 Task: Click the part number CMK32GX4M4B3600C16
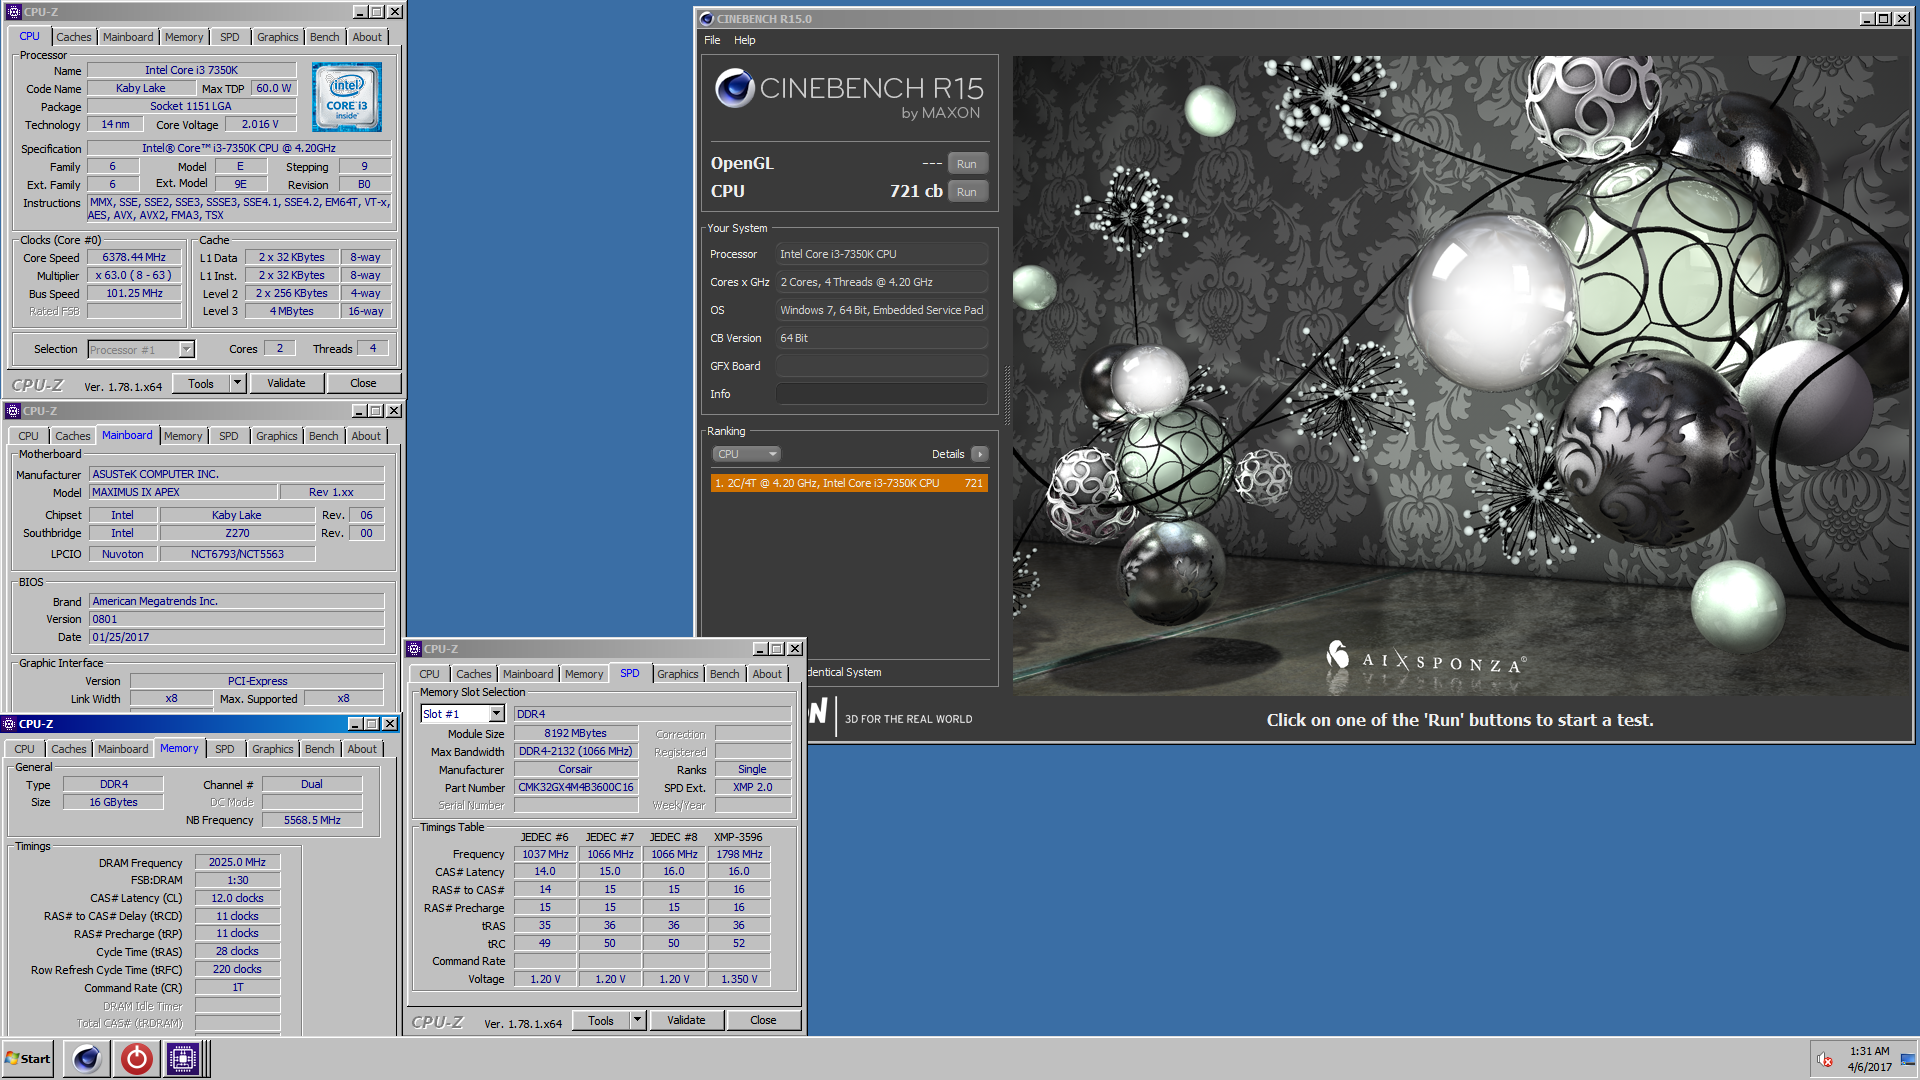pyautogui.click(x=576, y=787)
